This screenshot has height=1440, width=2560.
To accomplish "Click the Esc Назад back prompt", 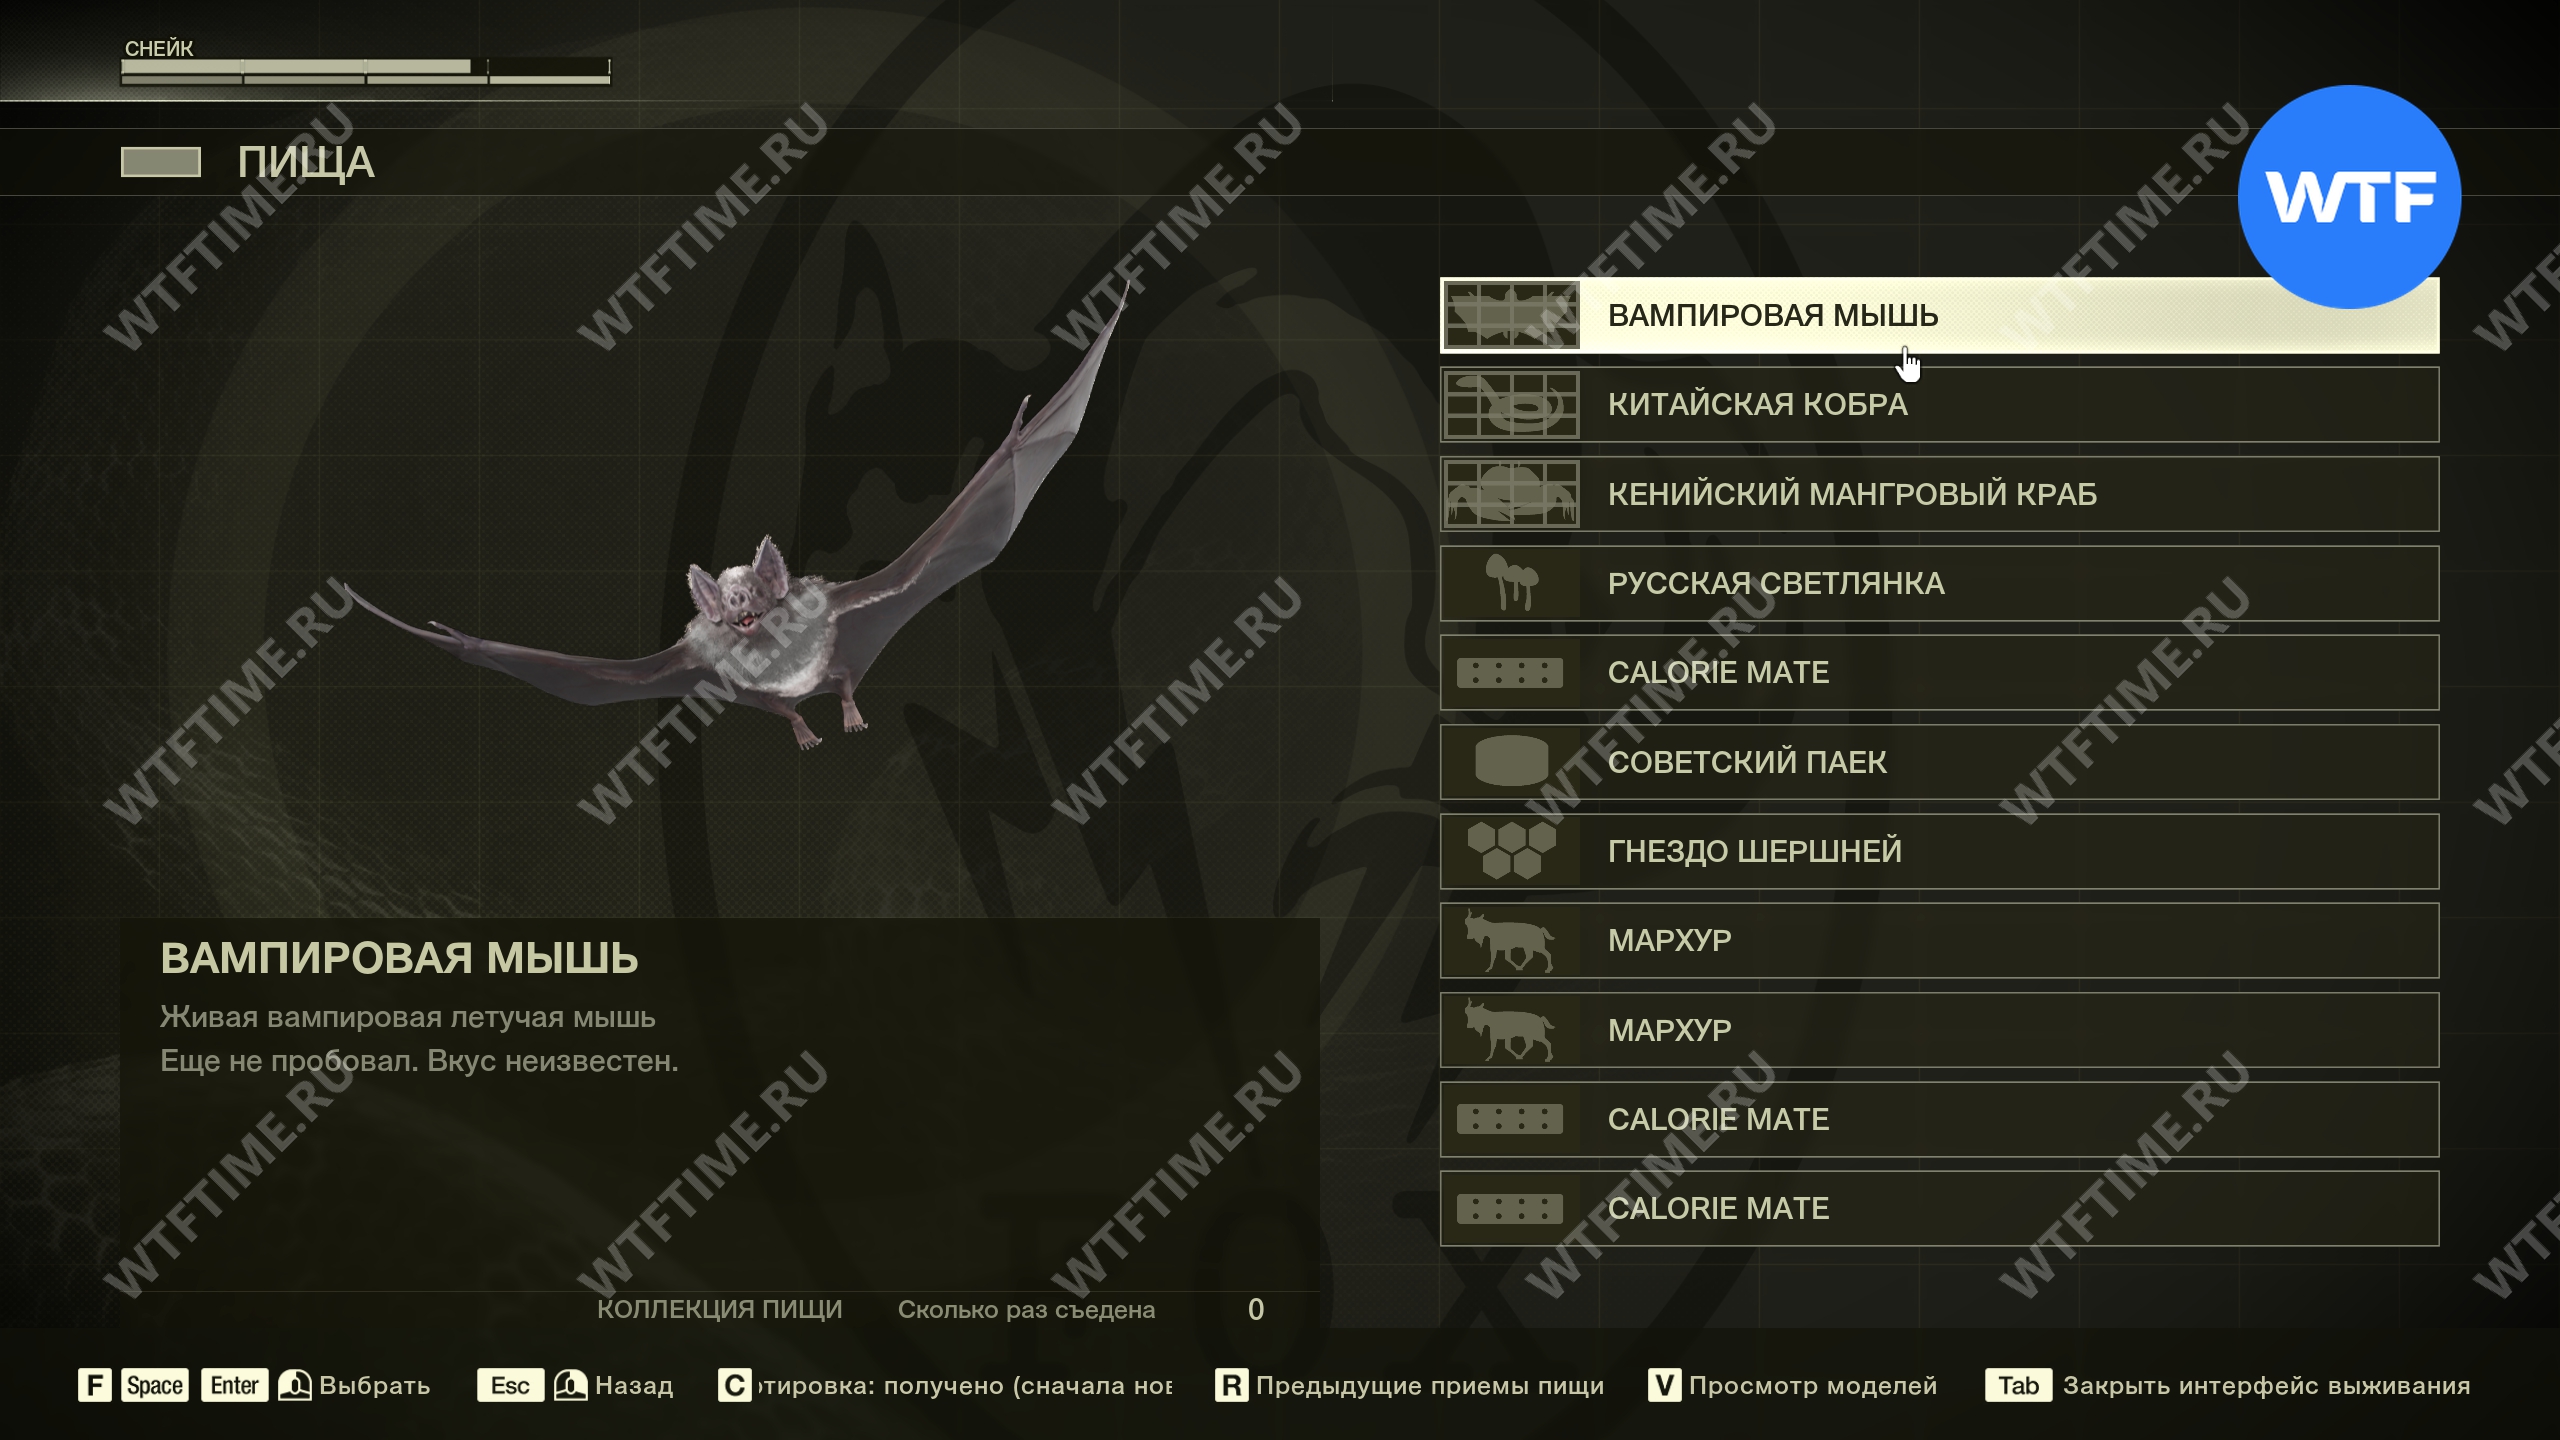I will pos(575,1385).
